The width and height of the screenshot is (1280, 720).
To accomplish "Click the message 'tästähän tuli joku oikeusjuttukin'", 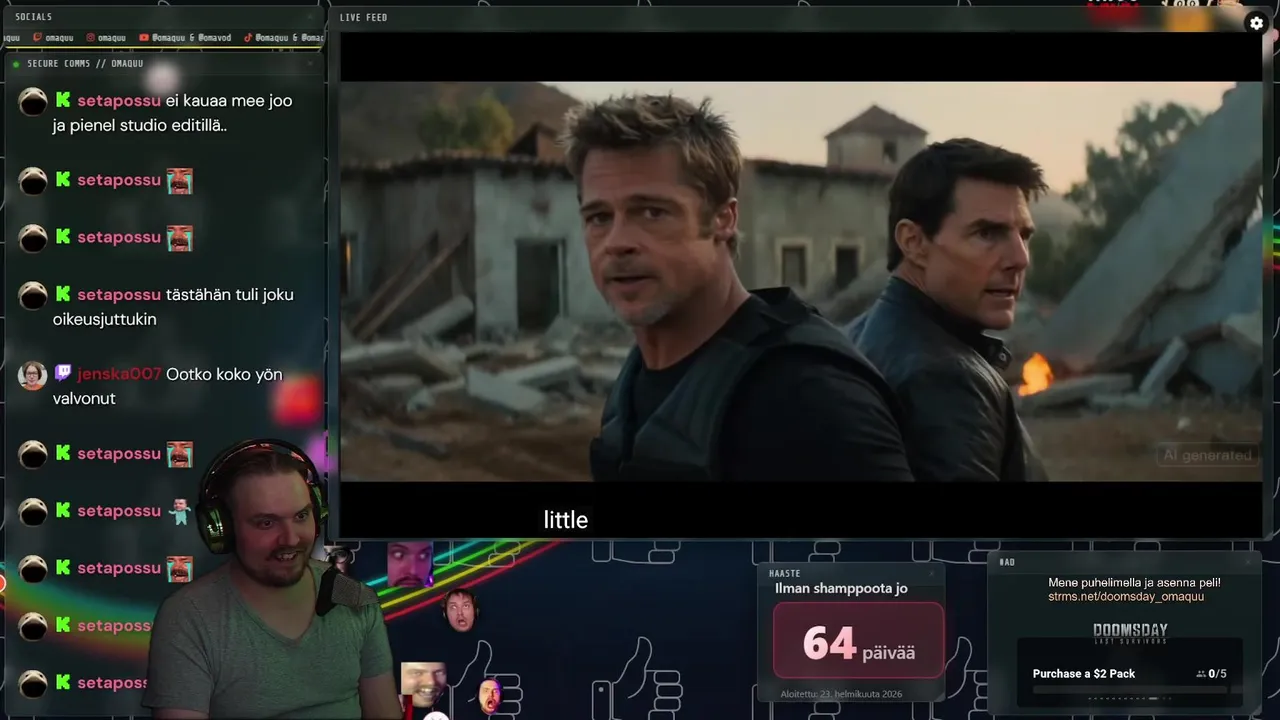I will coord(173,307).
